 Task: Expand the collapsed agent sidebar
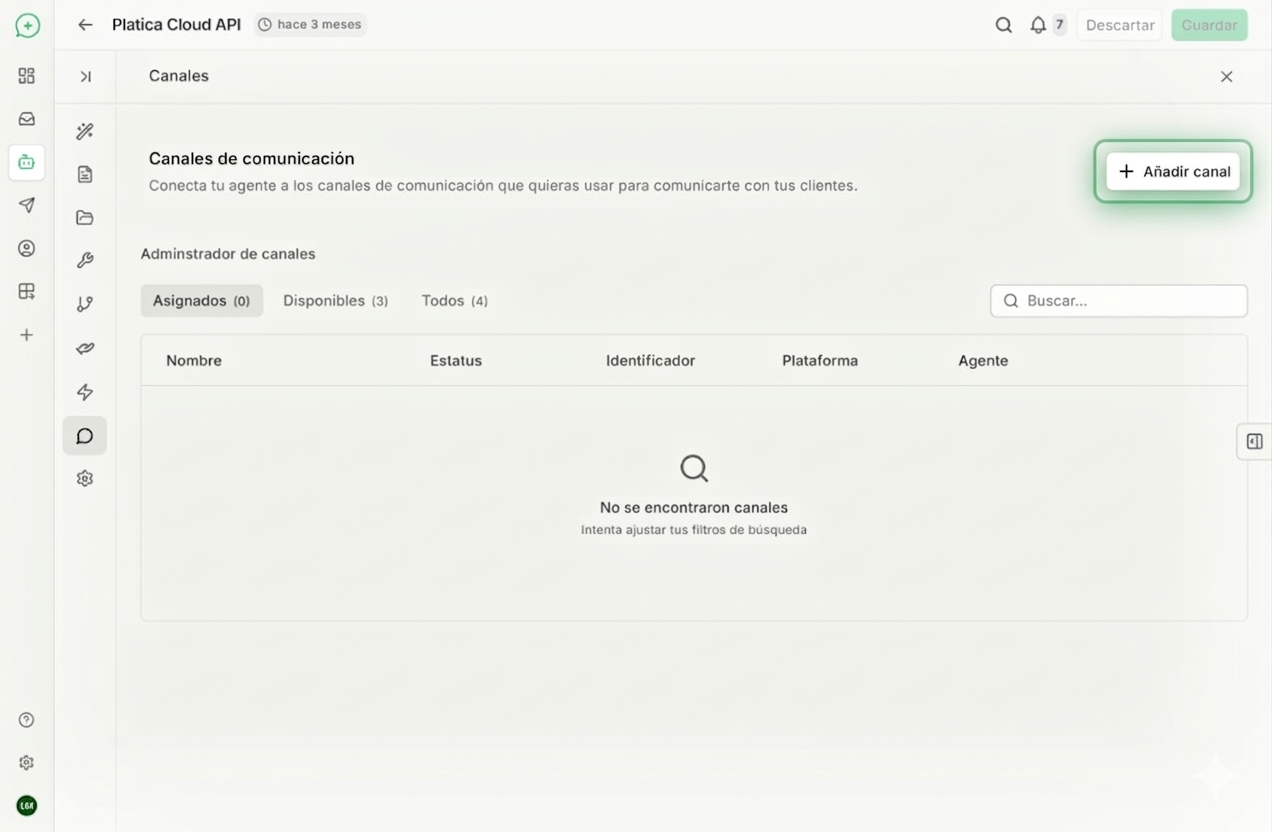(85, 77)
